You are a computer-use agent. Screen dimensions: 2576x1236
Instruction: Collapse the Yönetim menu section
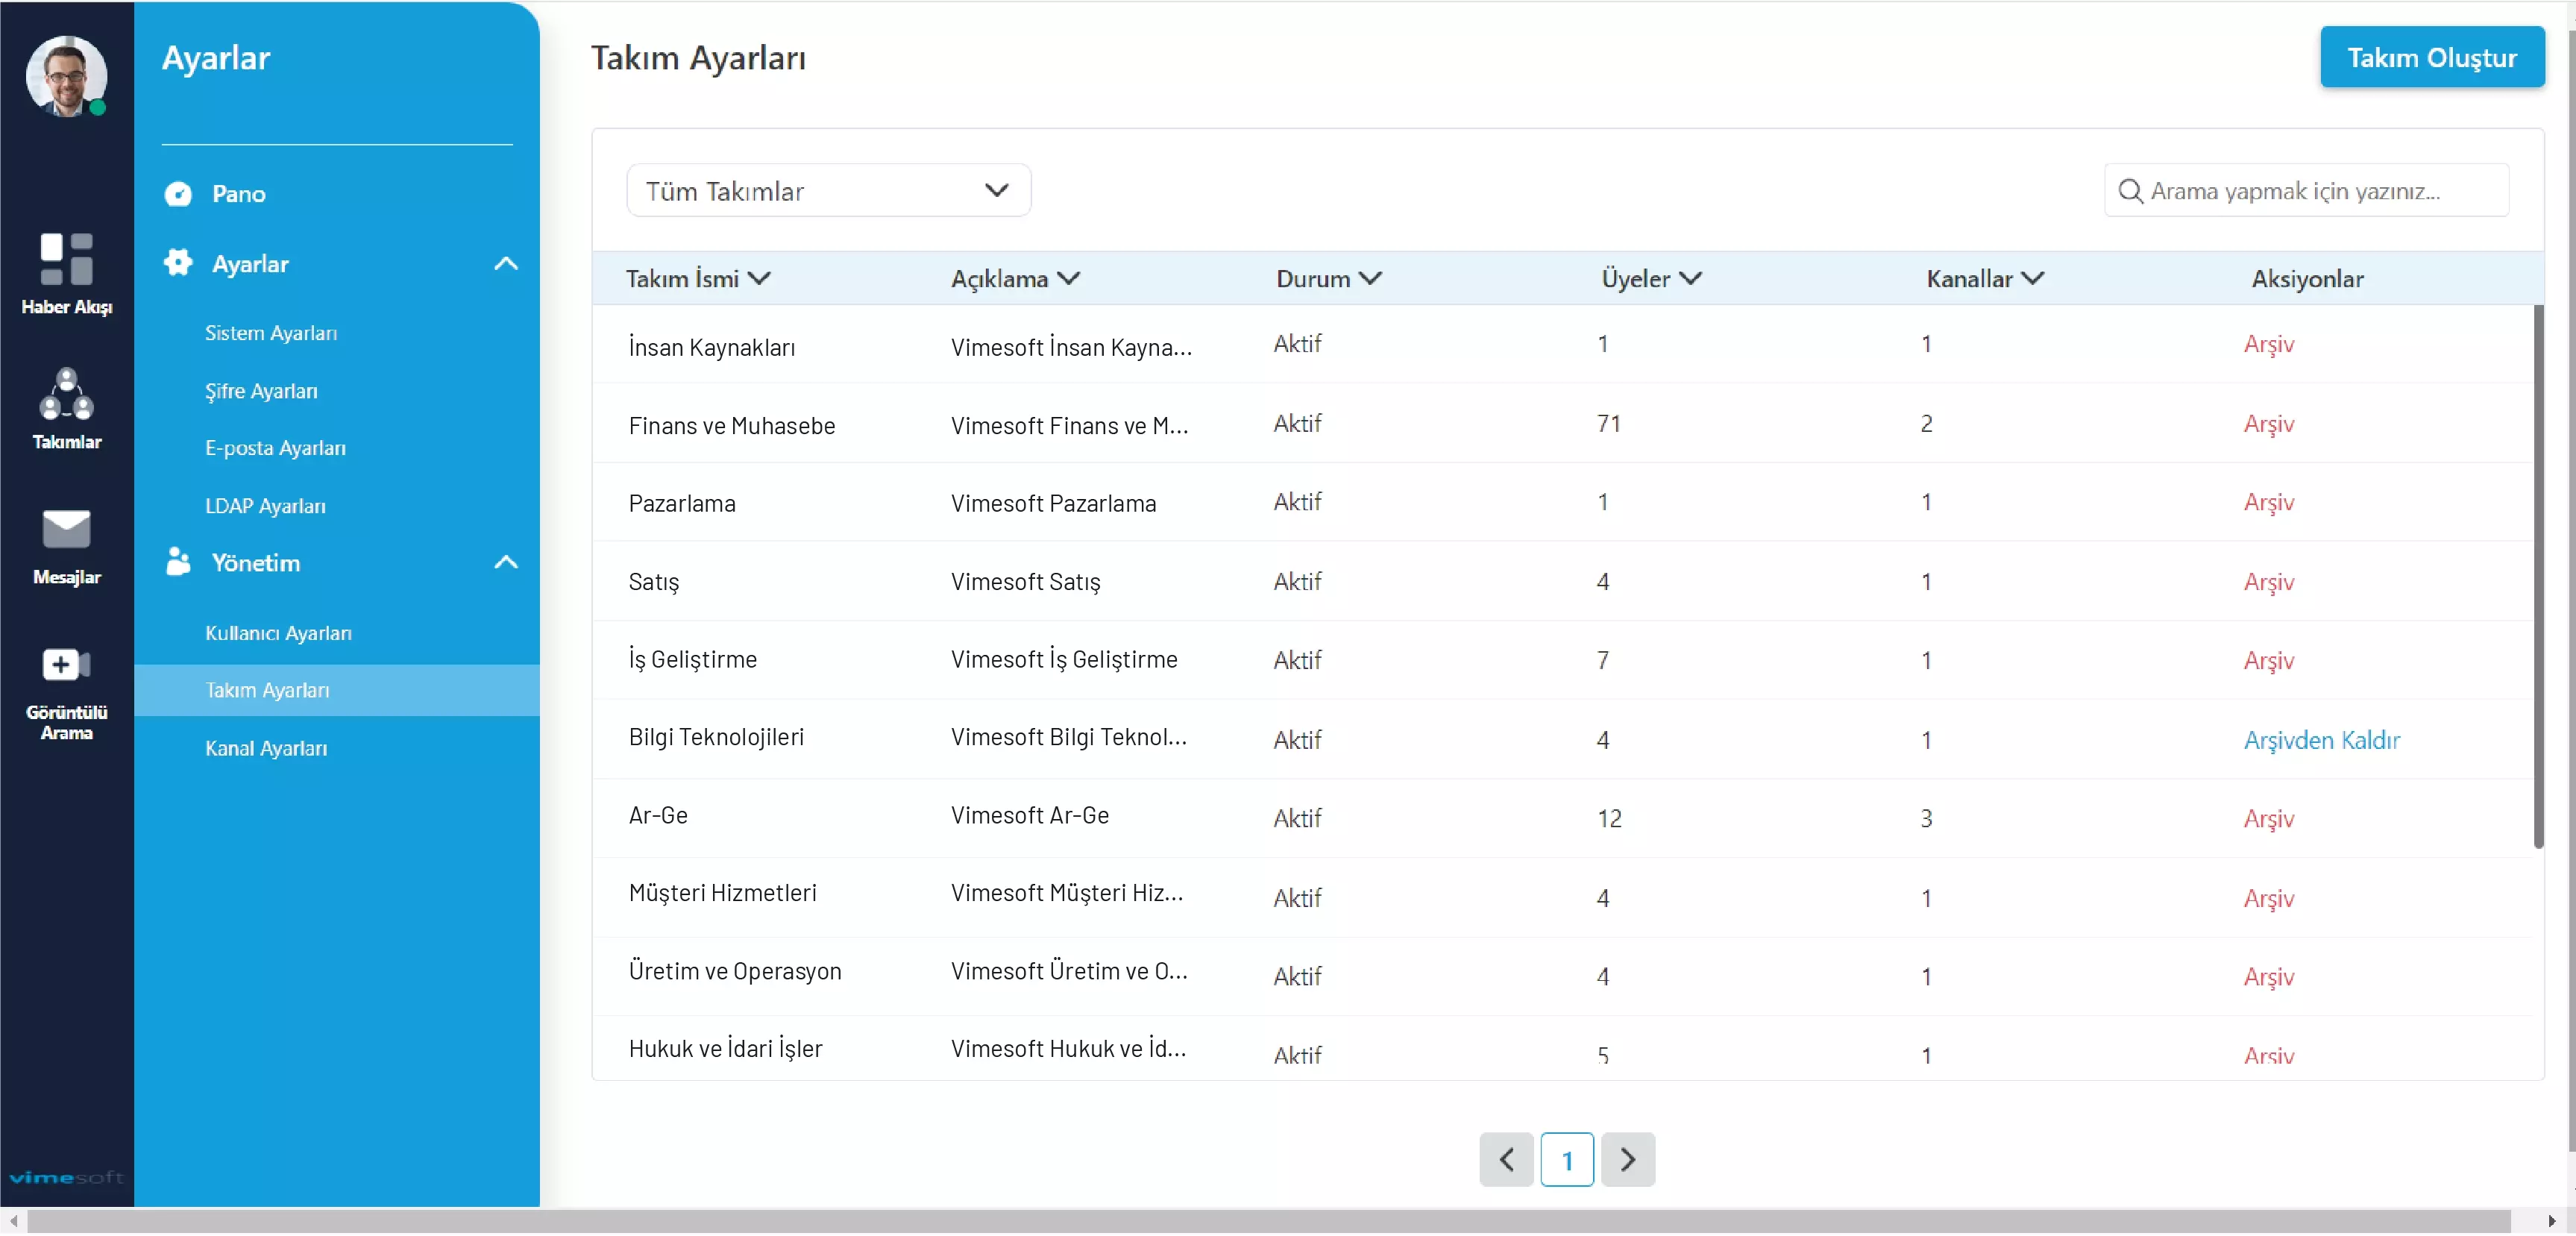click(506, 563)
